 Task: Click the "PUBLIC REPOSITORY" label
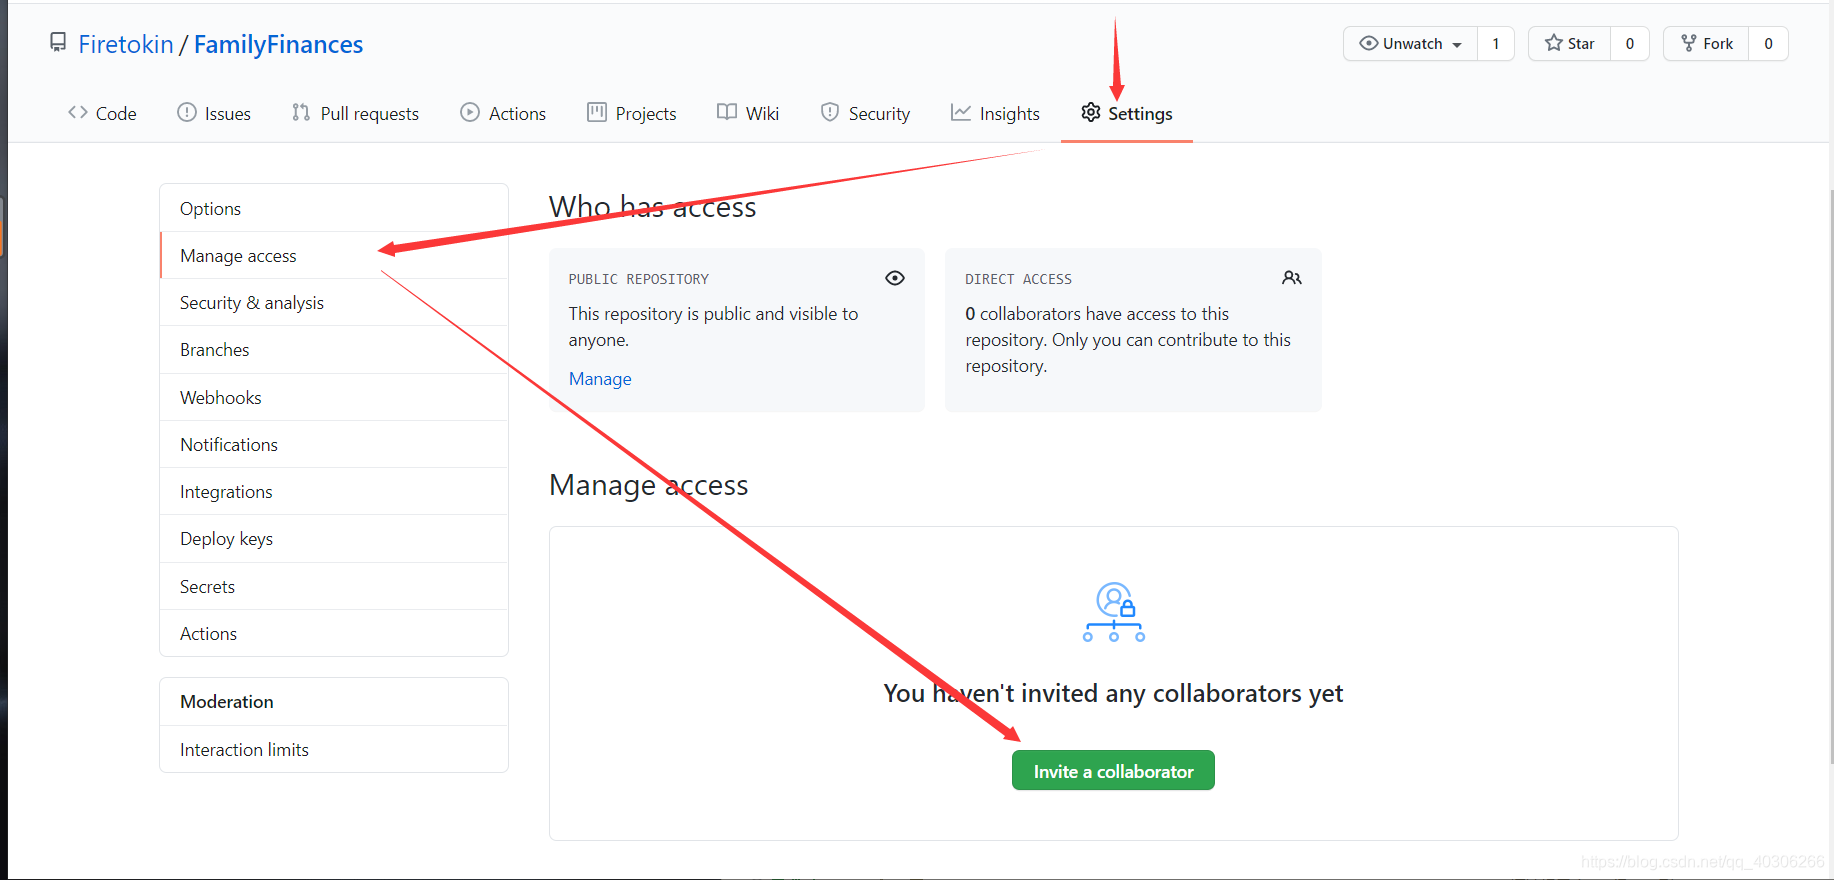639,279
